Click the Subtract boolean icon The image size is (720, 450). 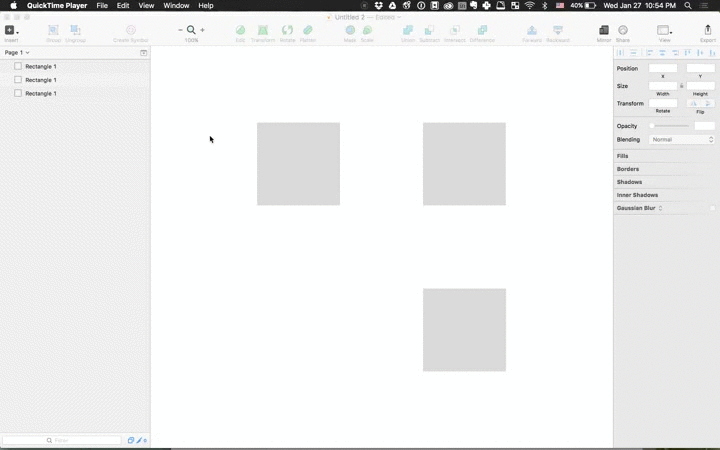click(429, 30)
